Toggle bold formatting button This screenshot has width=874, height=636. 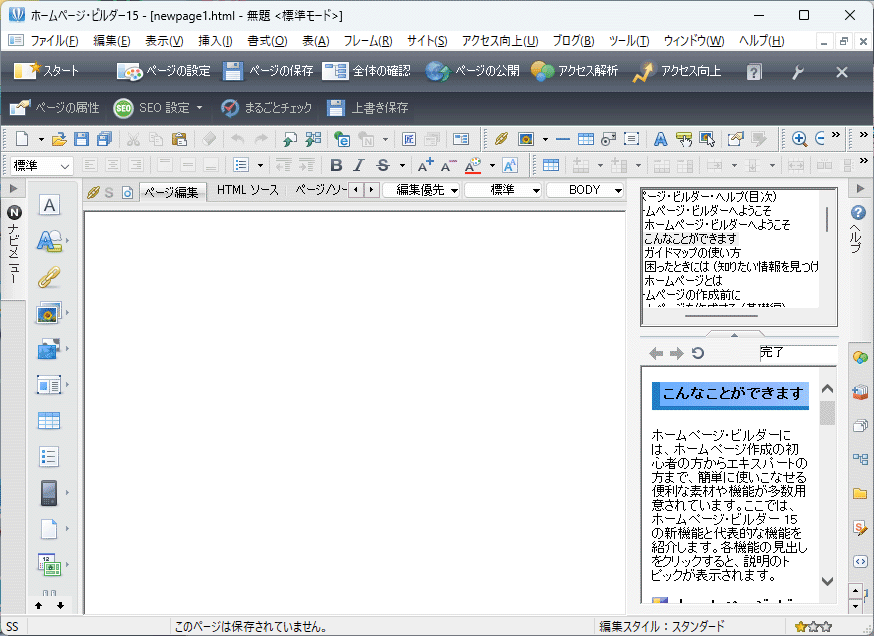point(336,165)
